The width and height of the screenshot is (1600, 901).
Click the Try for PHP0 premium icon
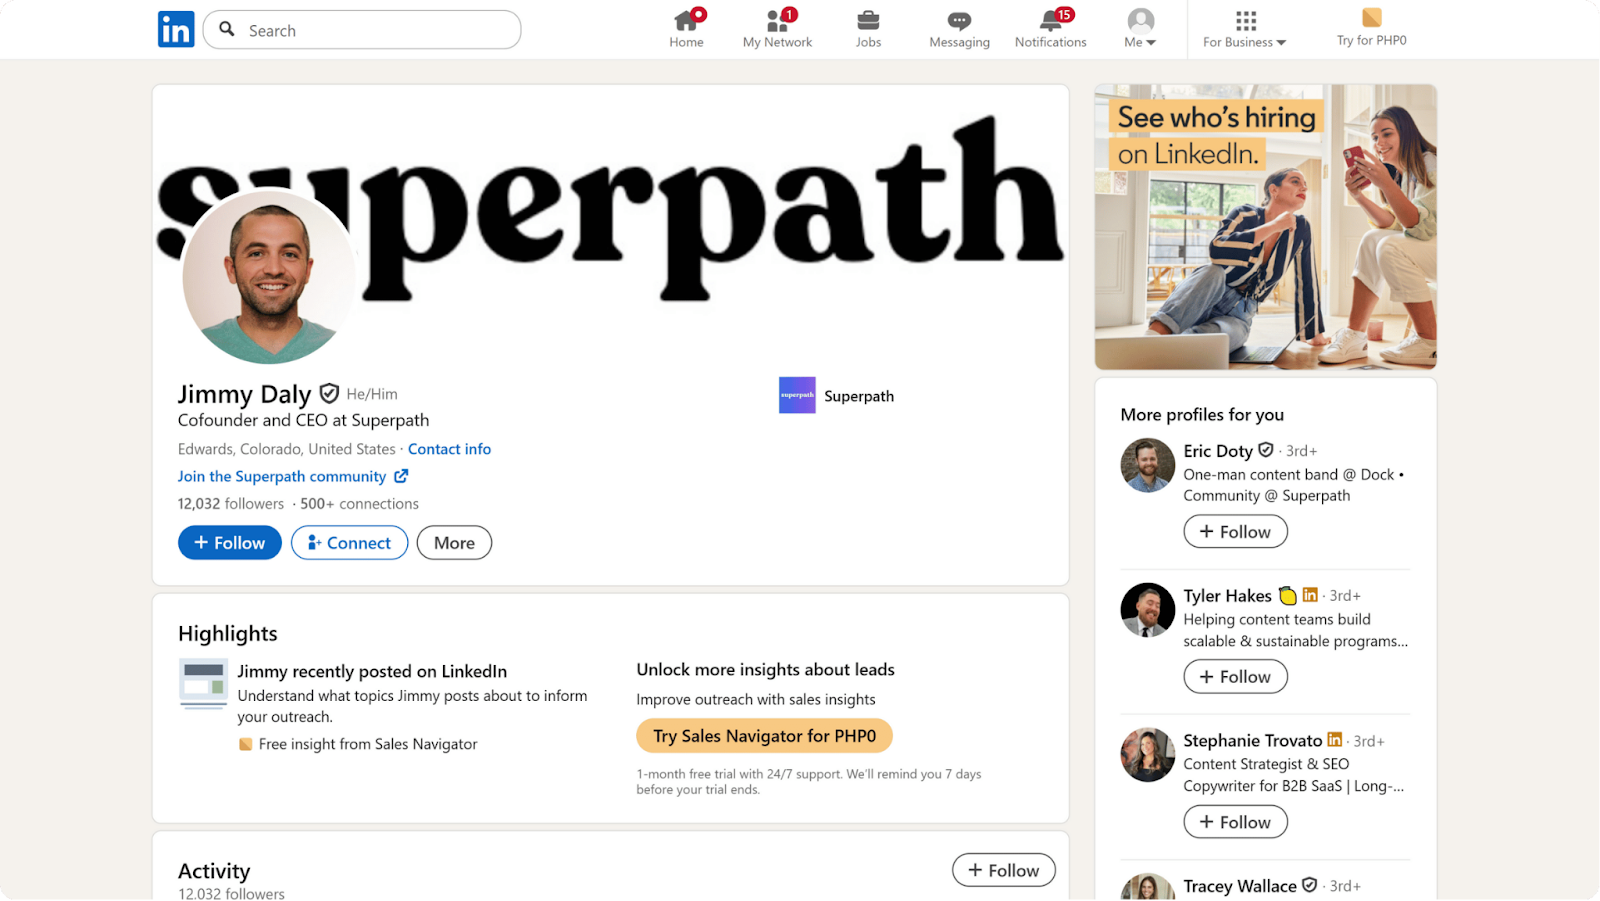(1371, 18)
